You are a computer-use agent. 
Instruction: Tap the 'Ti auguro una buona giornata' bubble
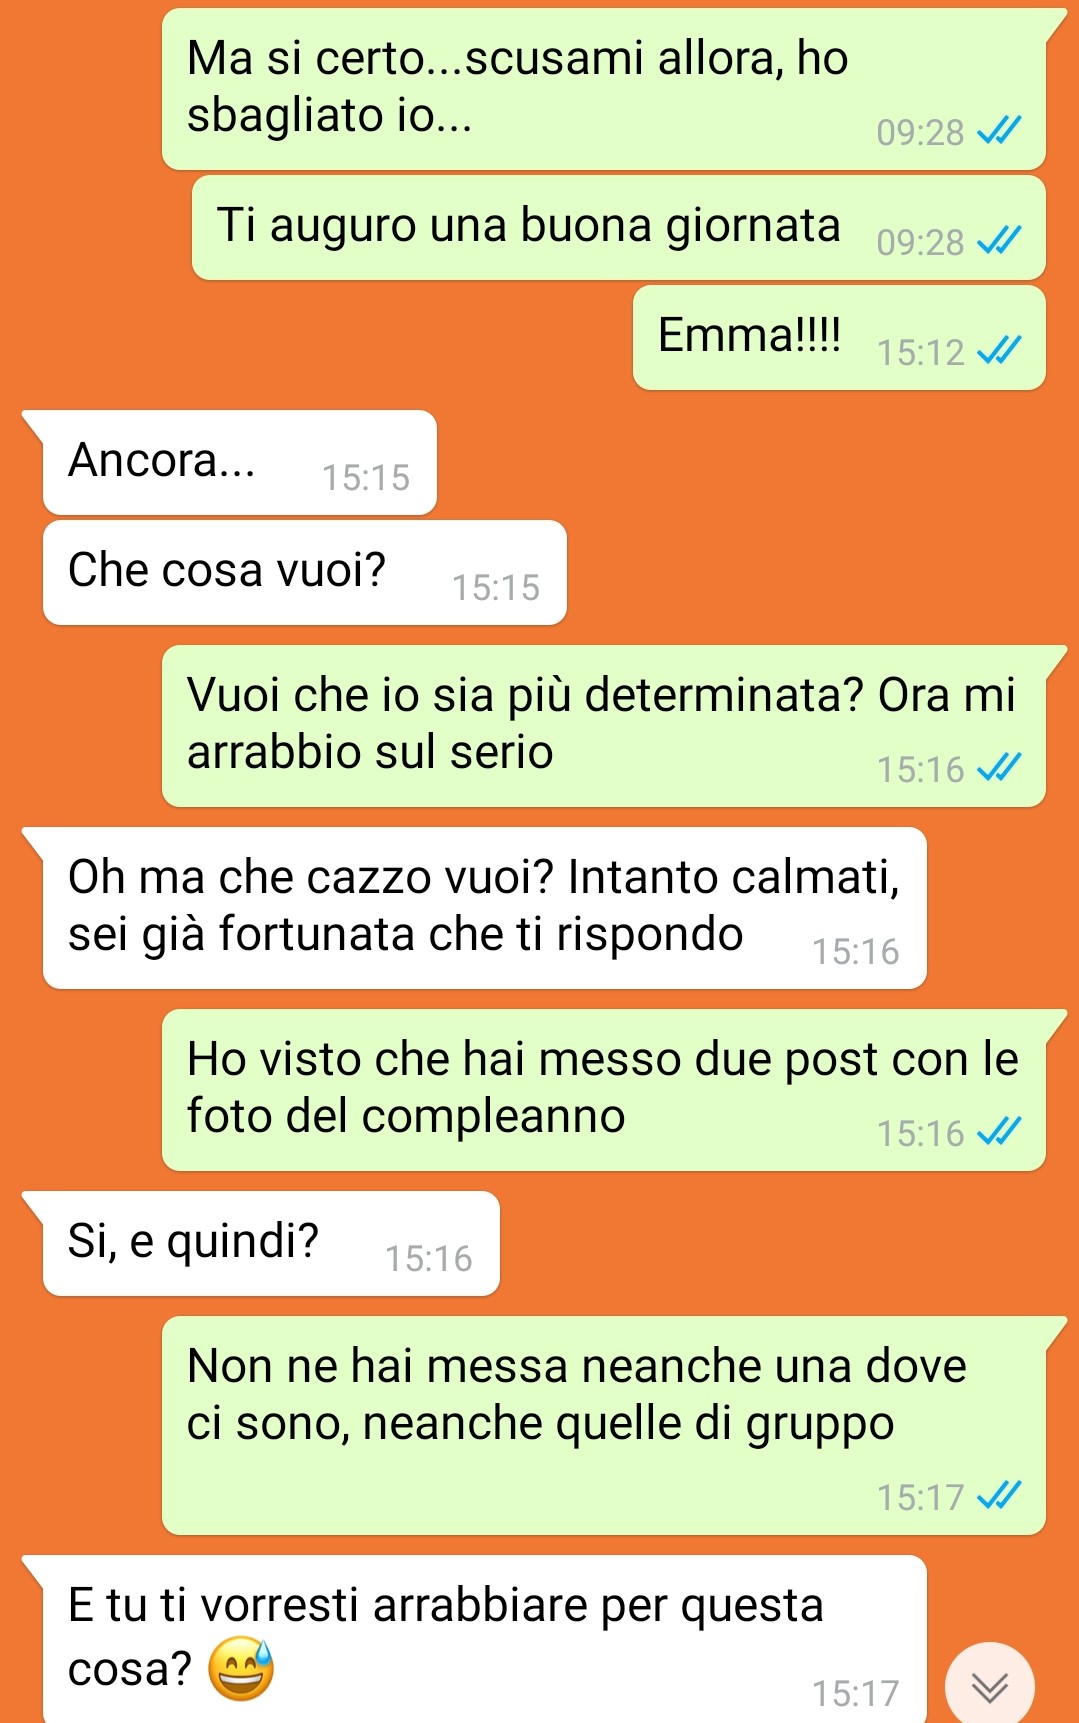619,227
